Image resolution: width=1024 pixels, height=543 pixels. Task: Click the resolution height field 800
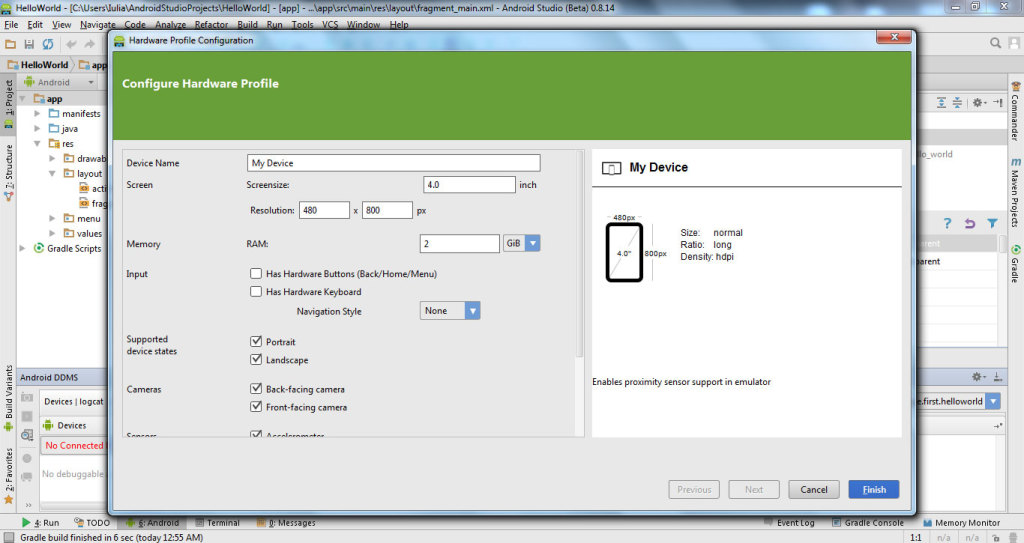point(387,210)
